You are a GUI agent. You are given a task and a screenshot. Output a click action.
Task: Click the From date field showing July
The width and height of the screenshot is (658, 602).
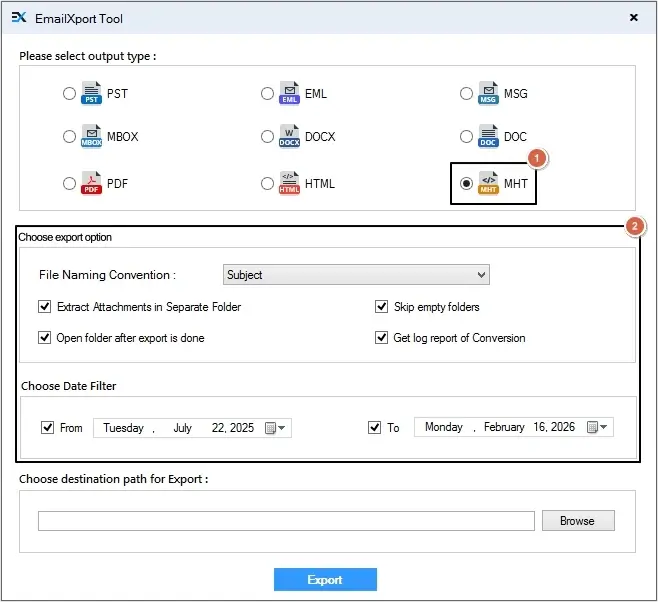[x=192, y=428]
